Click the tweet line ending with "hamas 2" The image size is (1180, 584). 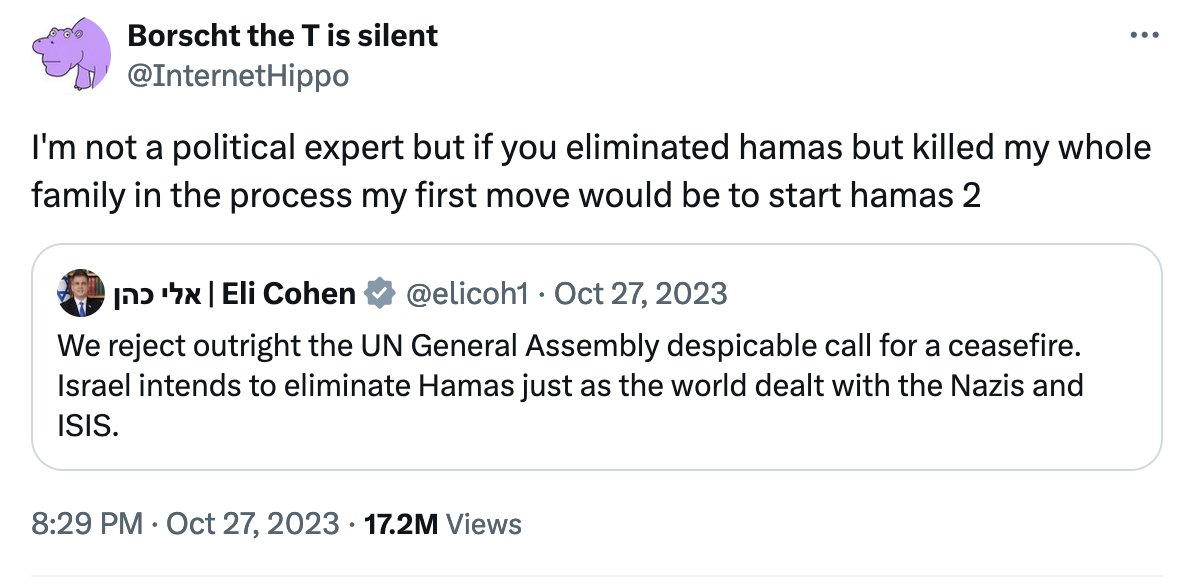pyautogui.click(x=505, y=195)
